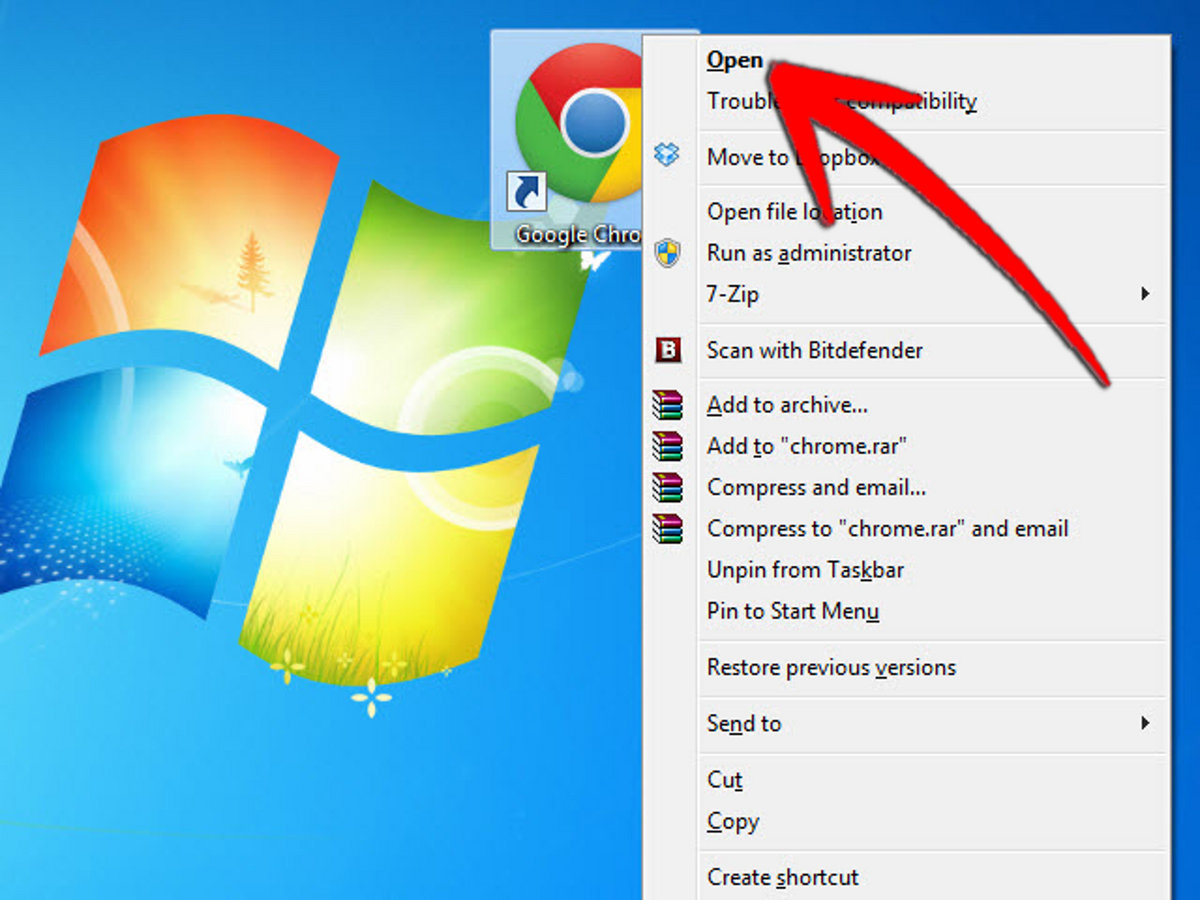Select Open from the context menu
The width and height of the screenshot is (1200, 900).
(x=733, y=60)
